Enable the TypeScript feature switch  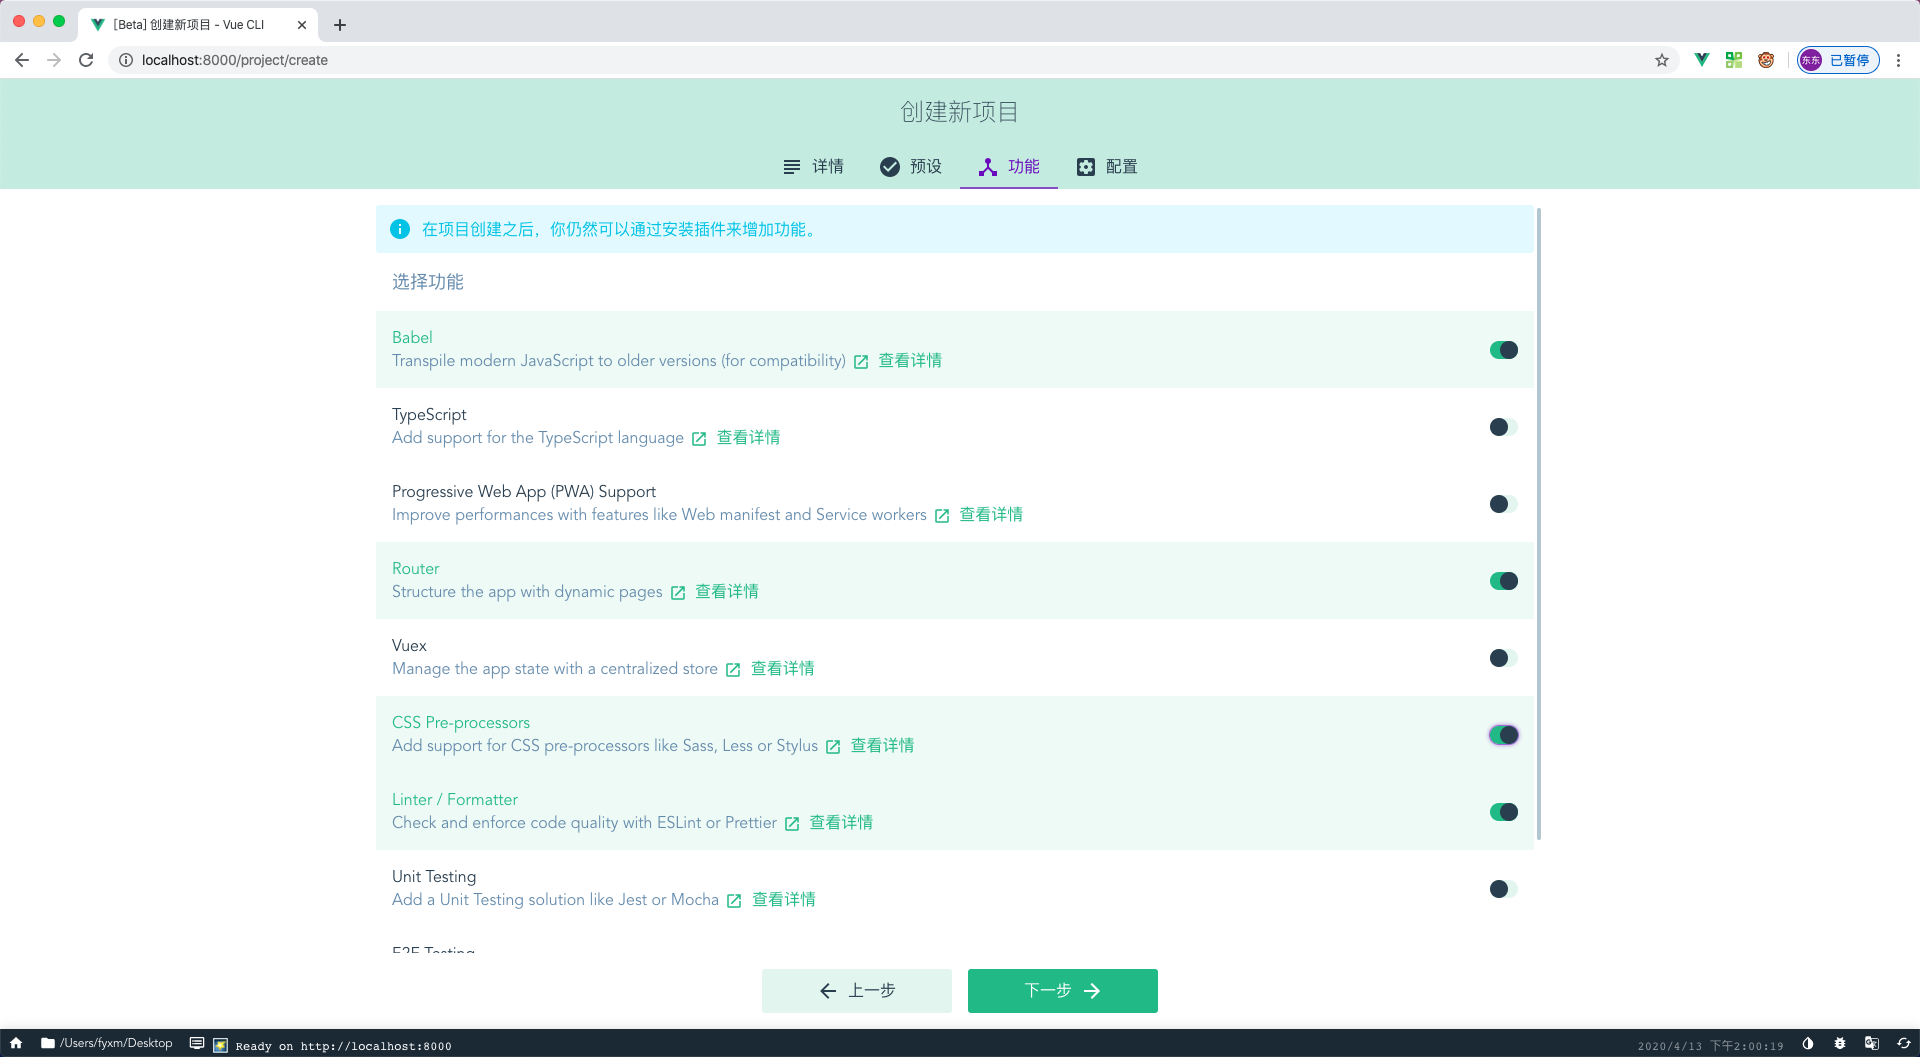pyautogui.click(x=1503, y=427)
